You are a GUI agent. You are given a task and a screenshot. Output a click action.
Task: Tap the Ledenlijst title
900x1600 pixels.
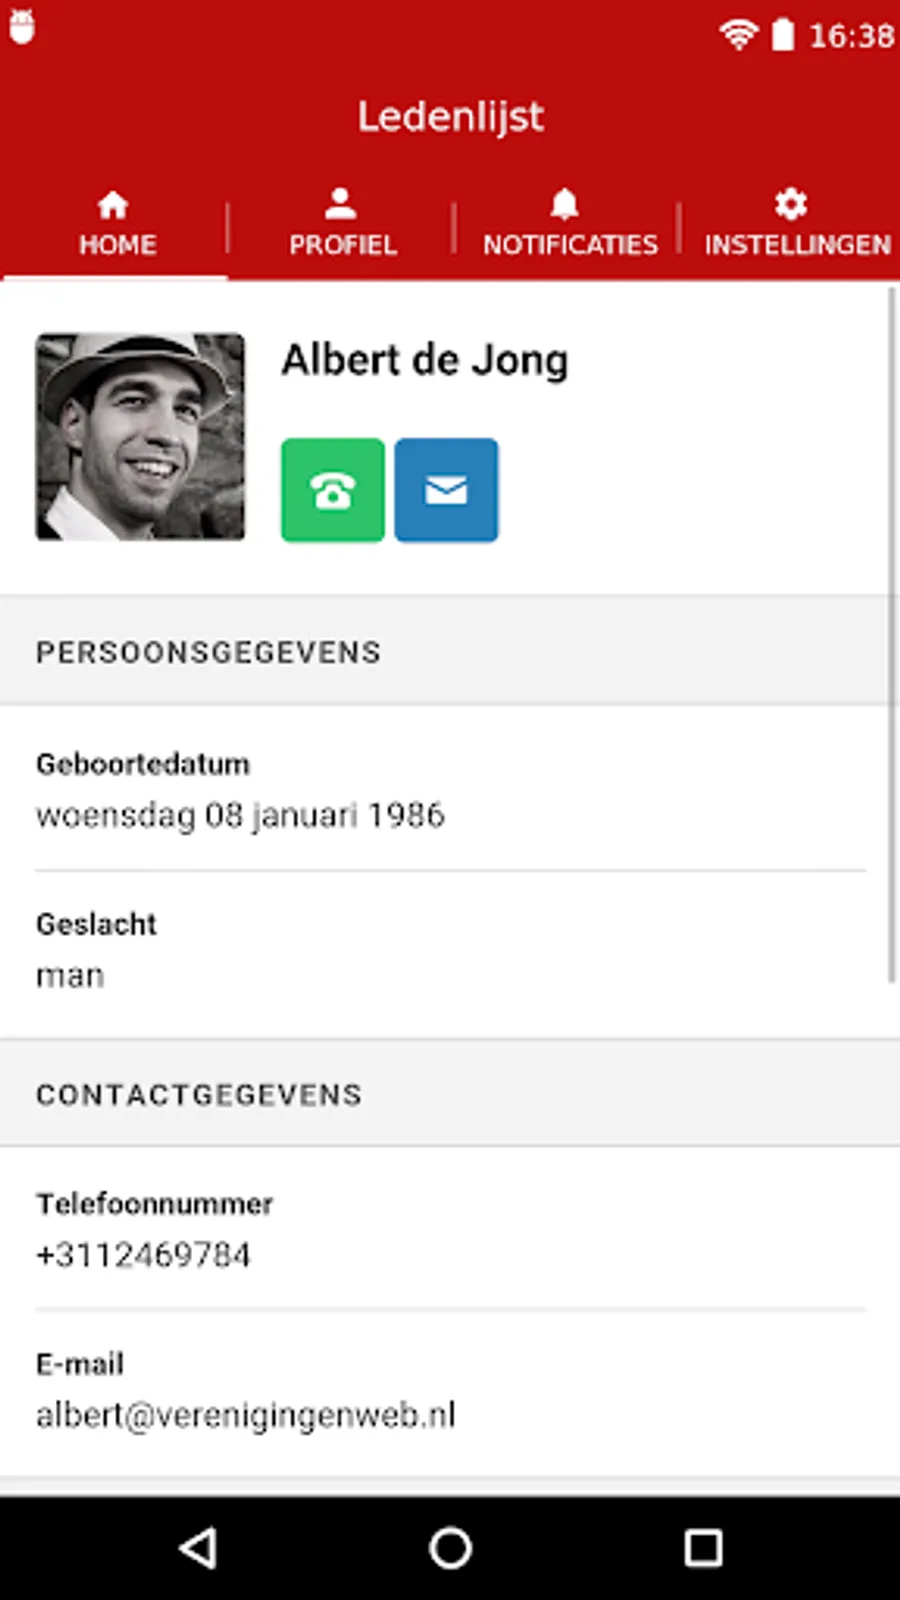[451, 116]
